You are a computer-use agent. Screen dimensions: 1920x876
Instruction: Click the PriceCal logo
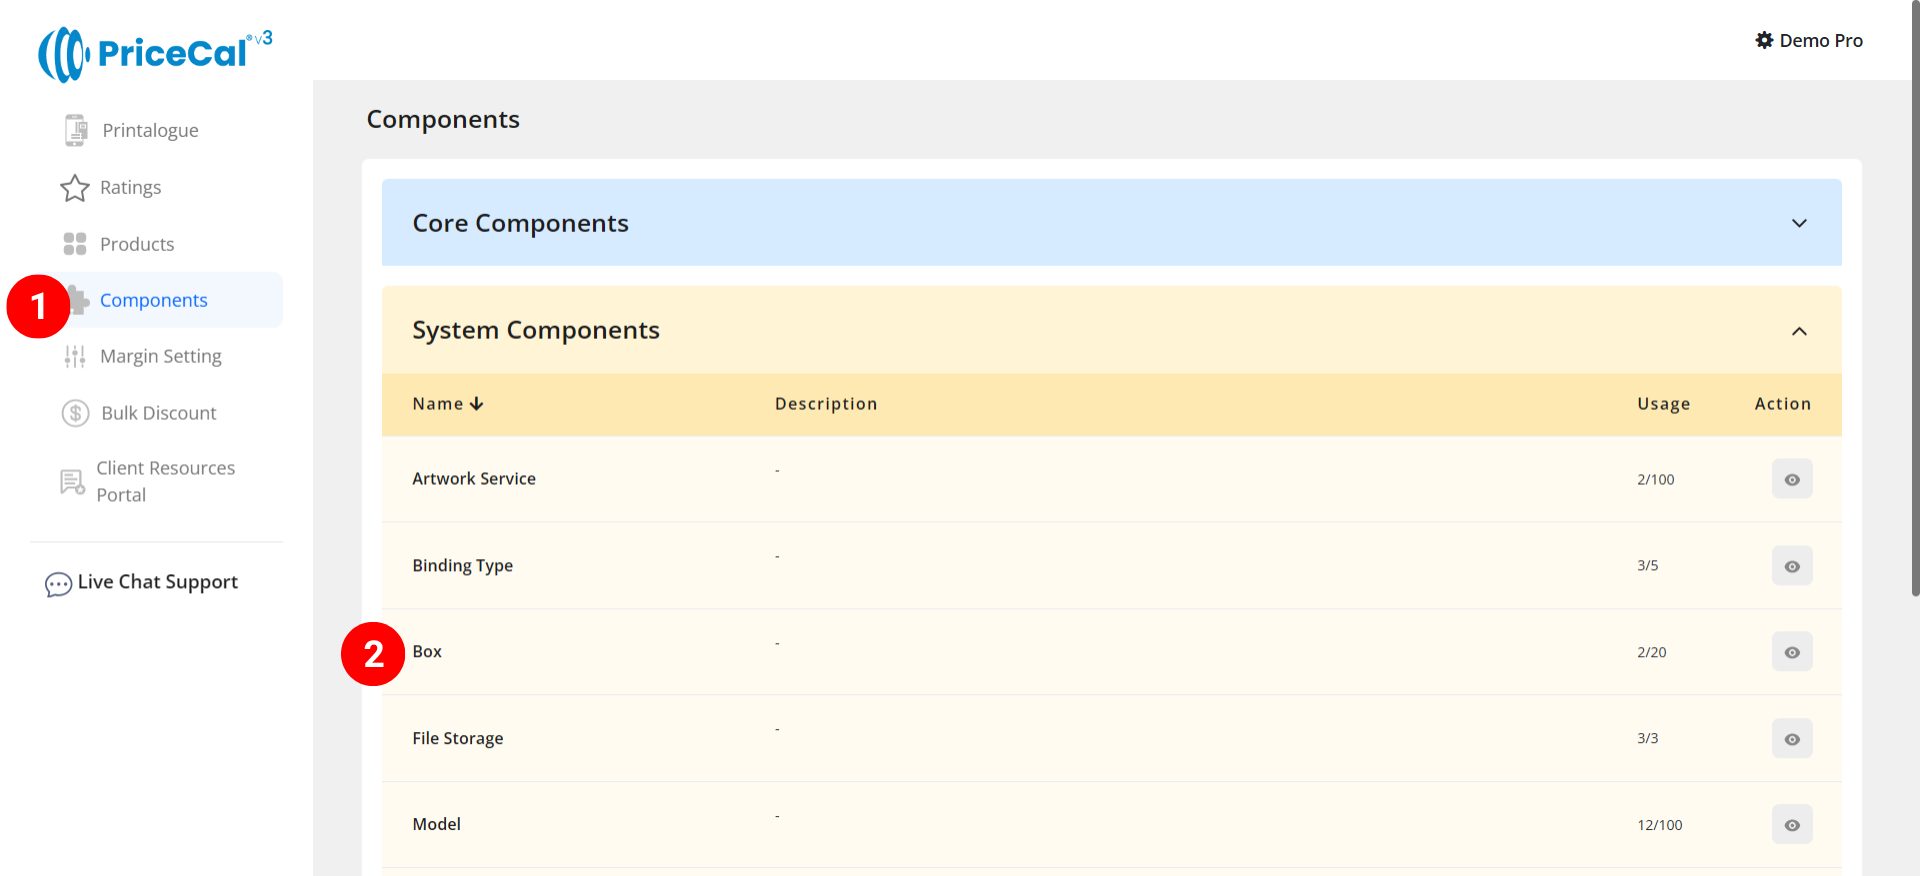point(155,53)
